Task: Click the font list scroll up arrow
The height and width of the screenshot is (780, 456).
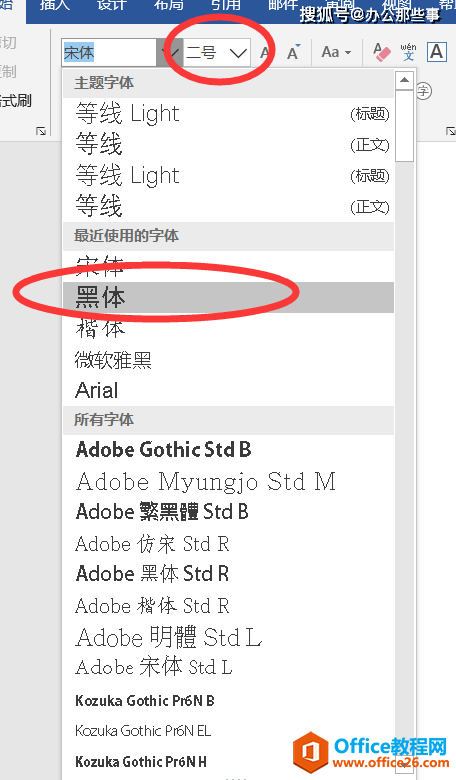Action: 404,80
